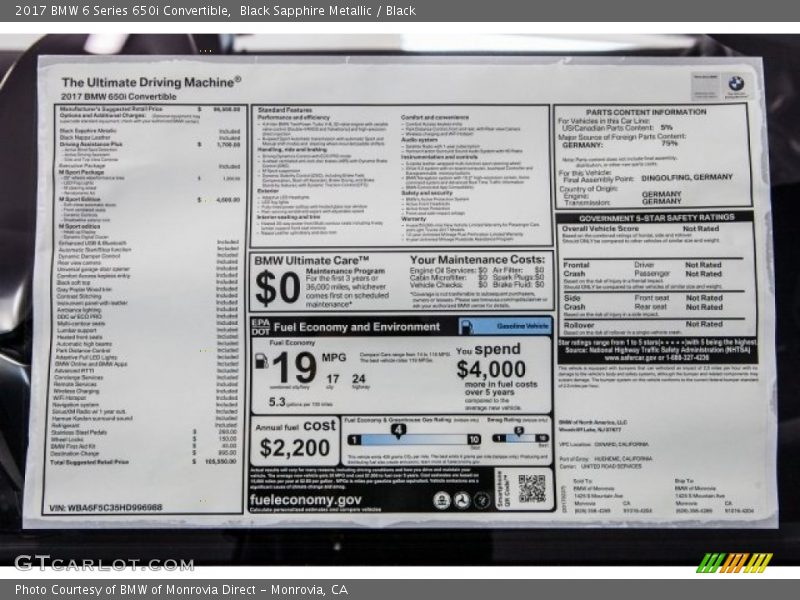Image resolution: width=800 pixels, height=600 pixels.
Task: Click the EPA DOT badge on the fuel label
Action: click(x=260, y=327)
